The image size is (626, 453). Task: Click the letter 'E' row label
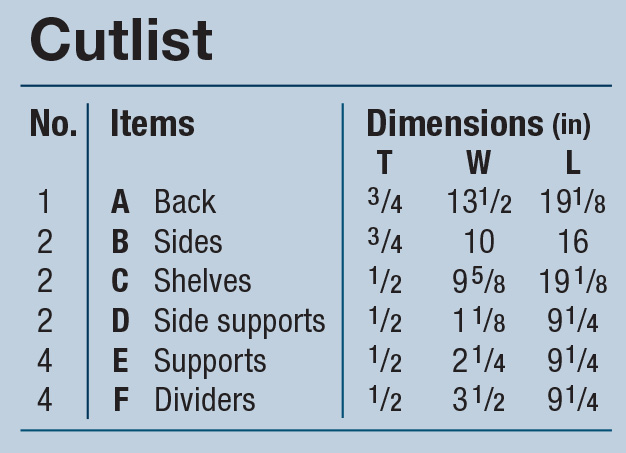[x=120, y=361]
